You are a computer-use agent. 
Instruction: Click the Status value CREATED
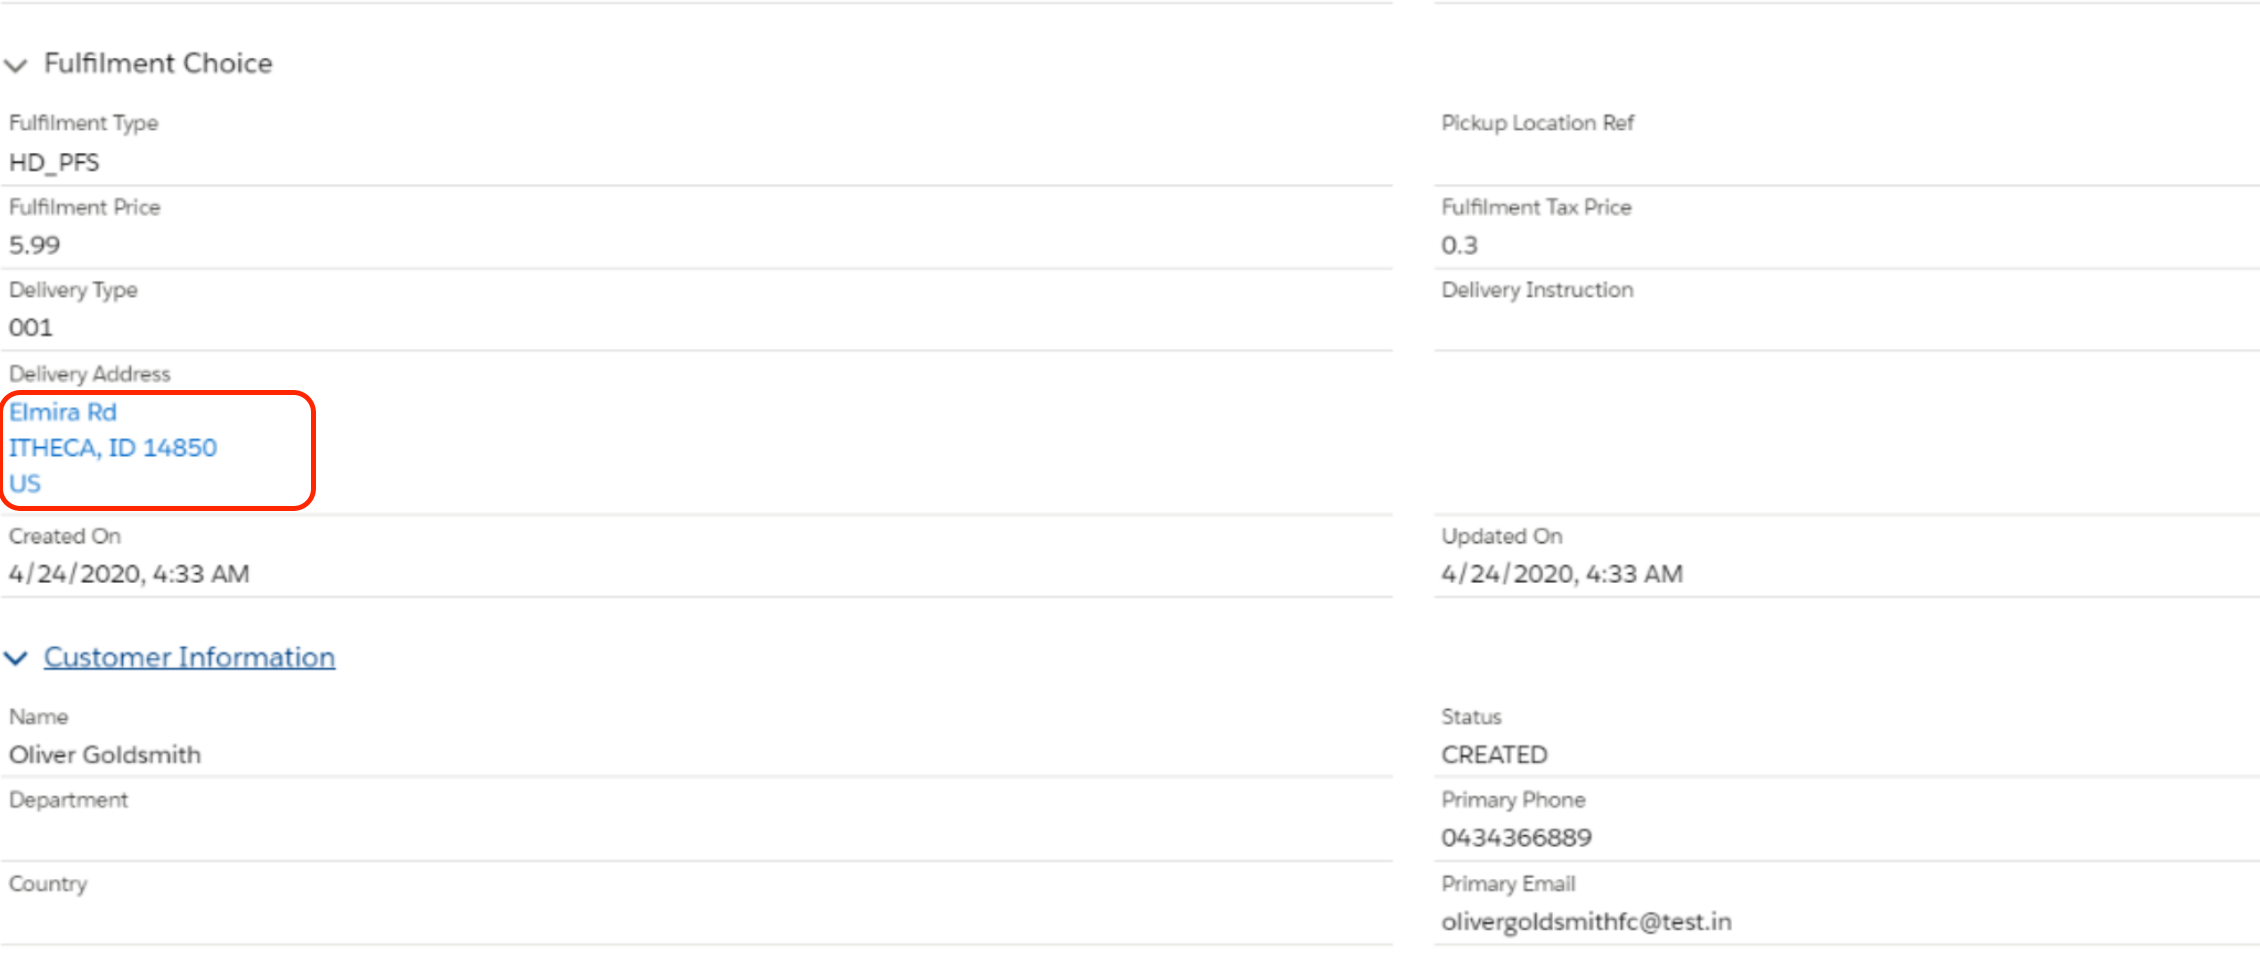pos(1494,755)
